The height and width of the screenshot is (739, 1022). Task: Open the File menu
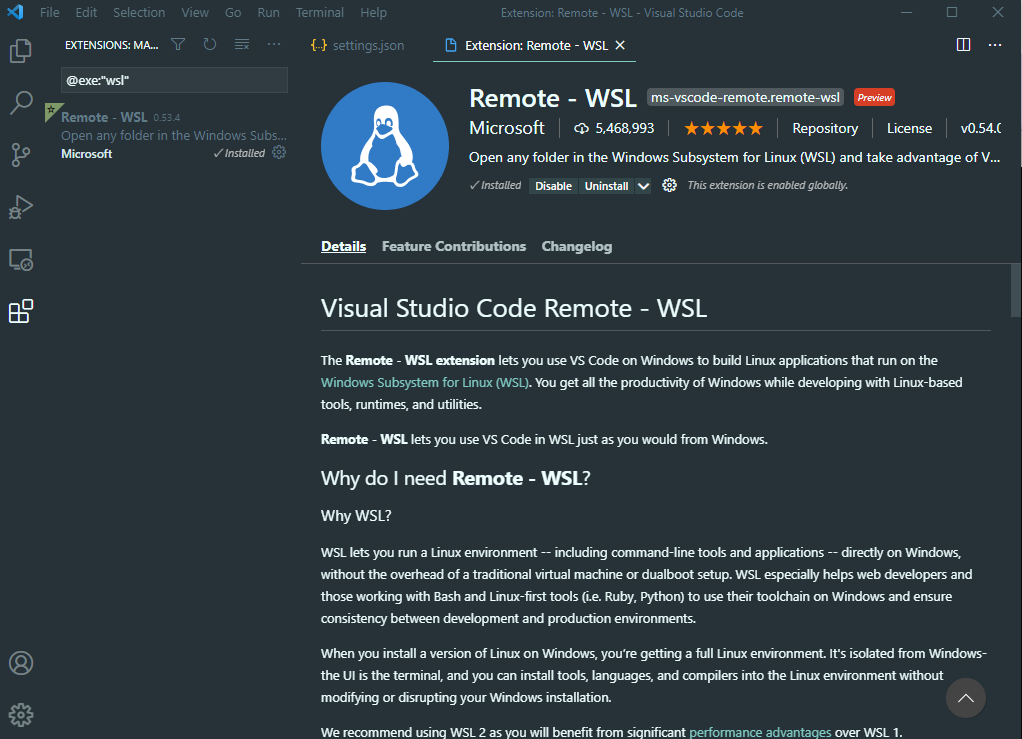[50, 12]
